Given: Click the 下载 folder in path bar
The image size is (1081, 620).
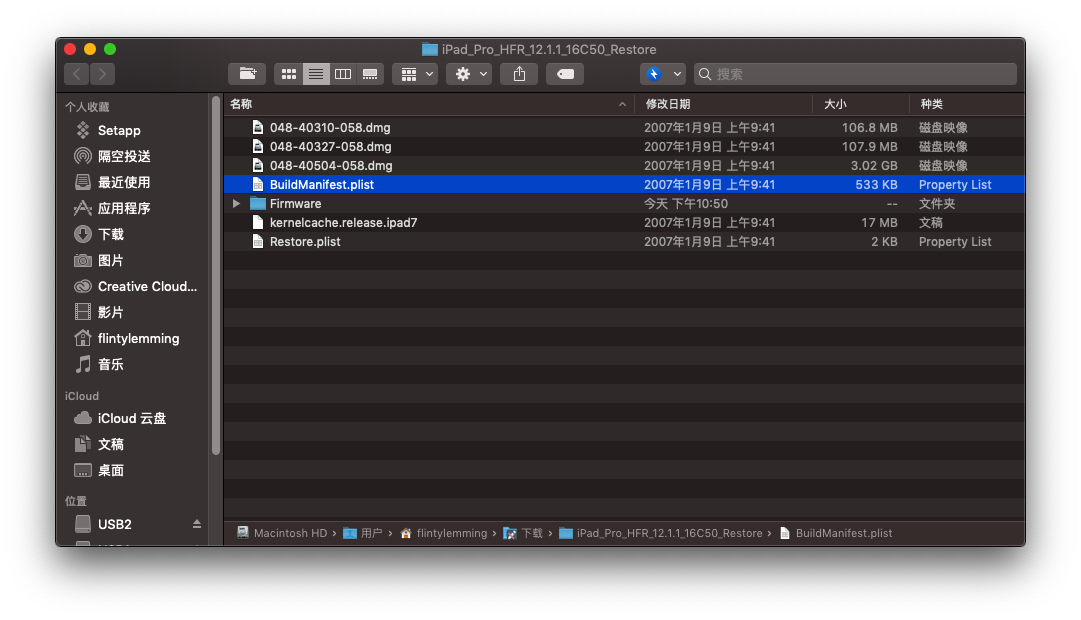Looking at the screenshot, I should [x=531, y=533].
